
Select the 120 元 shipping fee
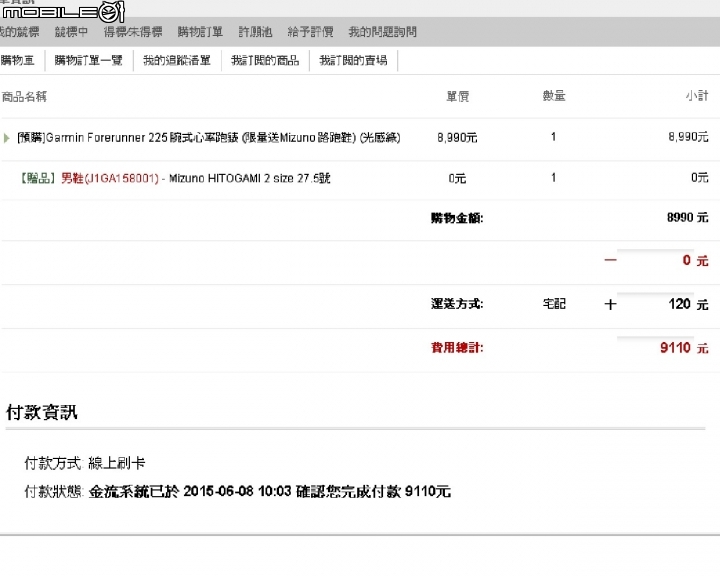(x=688, y=304)
